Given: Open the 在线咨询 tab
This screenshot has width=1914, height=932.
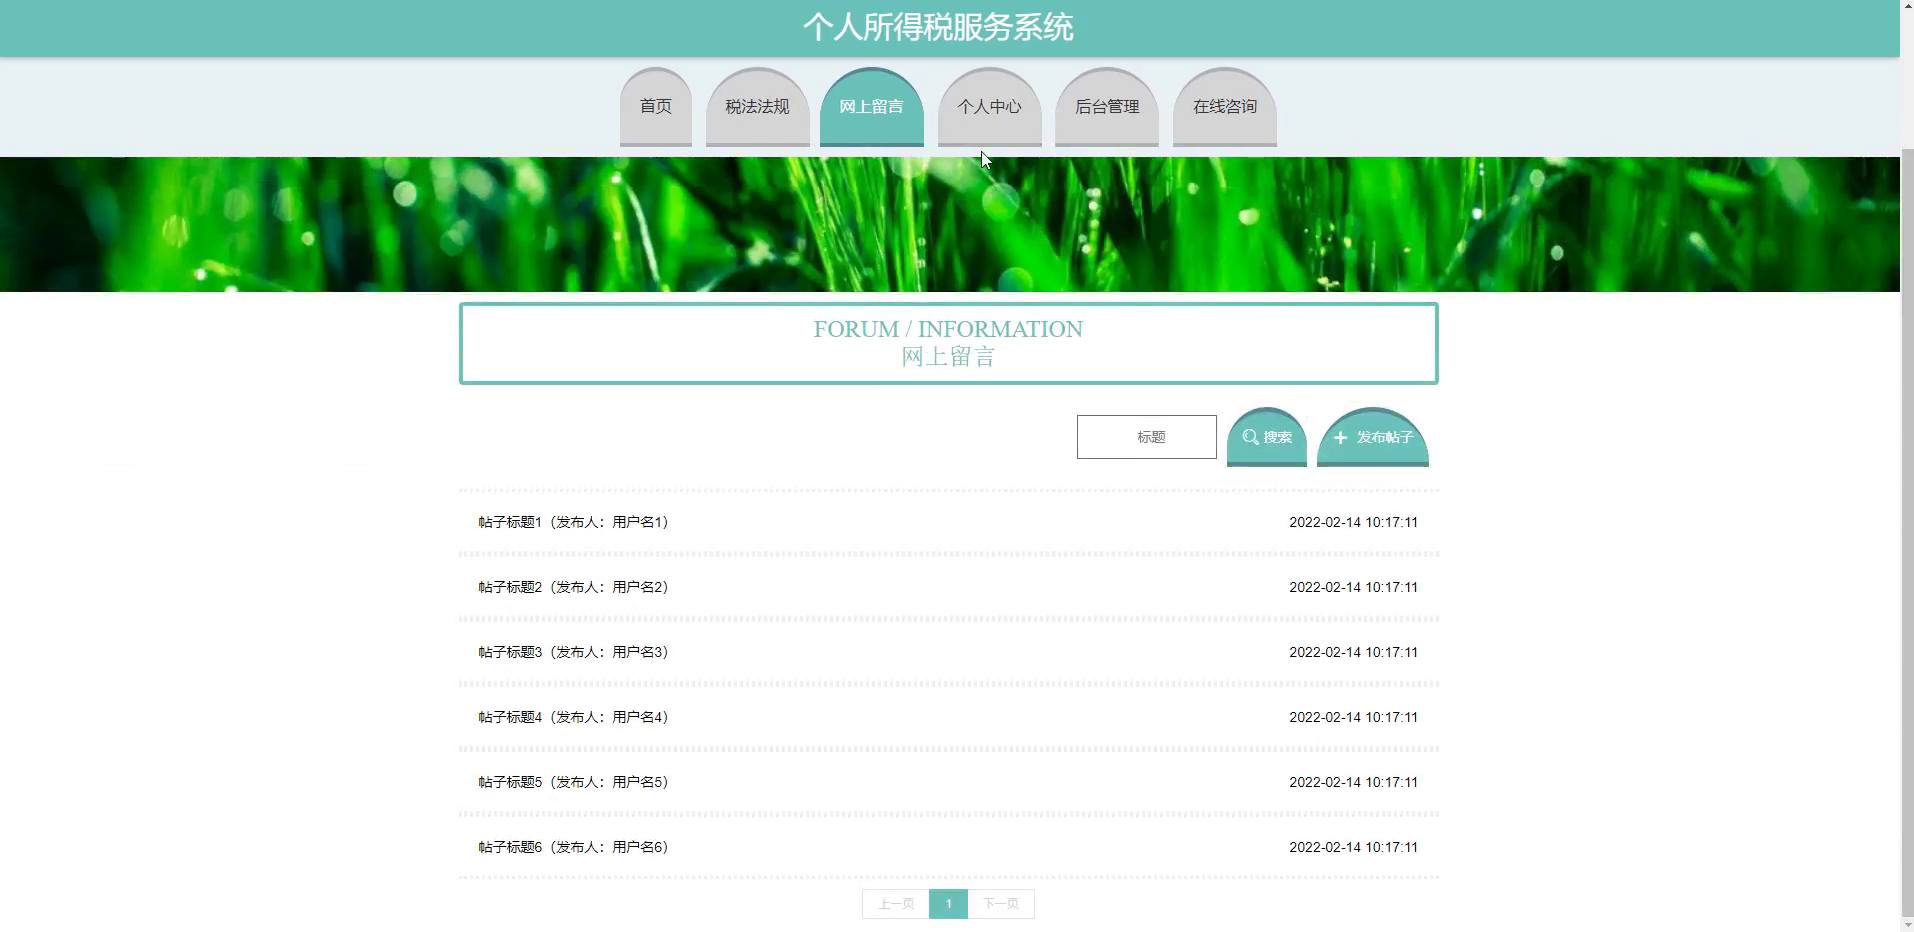Looking at the screenshot, I should [x=1224, y=107].
